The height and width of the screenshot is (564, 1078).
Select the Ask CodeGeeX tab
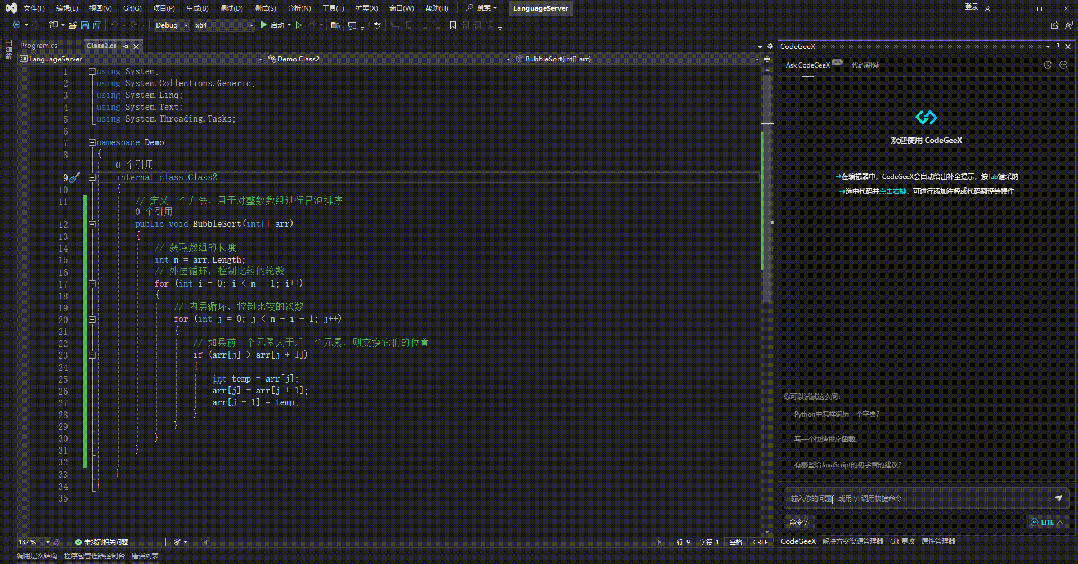pos(808,65)
